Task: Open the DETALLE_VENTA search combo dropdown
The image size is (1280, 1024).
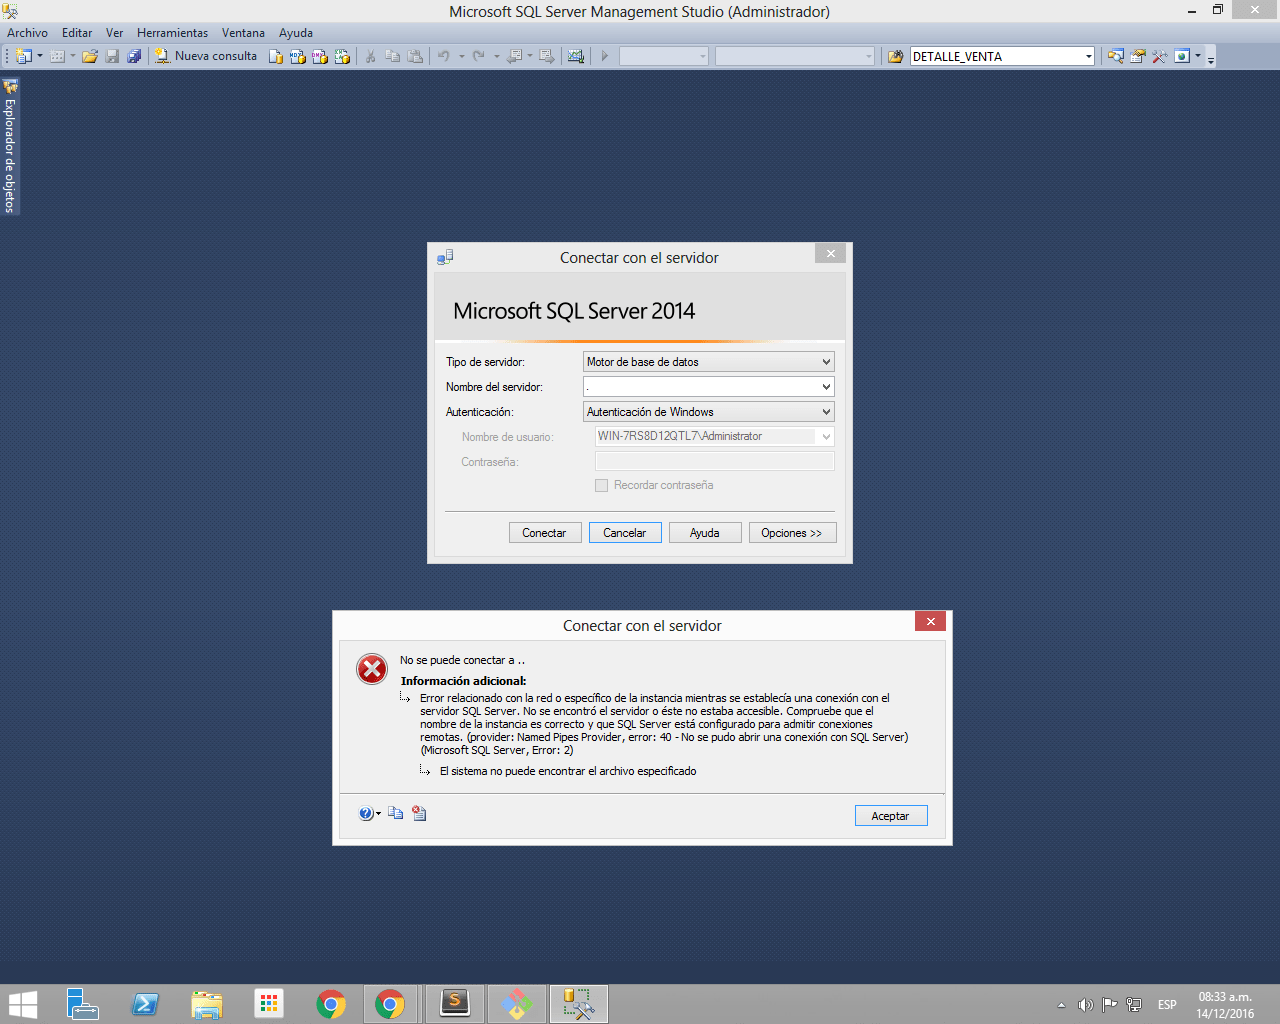Action: pos(1089,56)
